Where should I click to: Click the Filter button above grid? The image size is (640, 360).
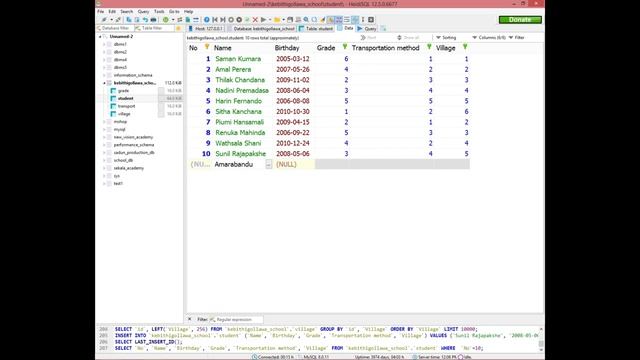[x=516, y=38]
